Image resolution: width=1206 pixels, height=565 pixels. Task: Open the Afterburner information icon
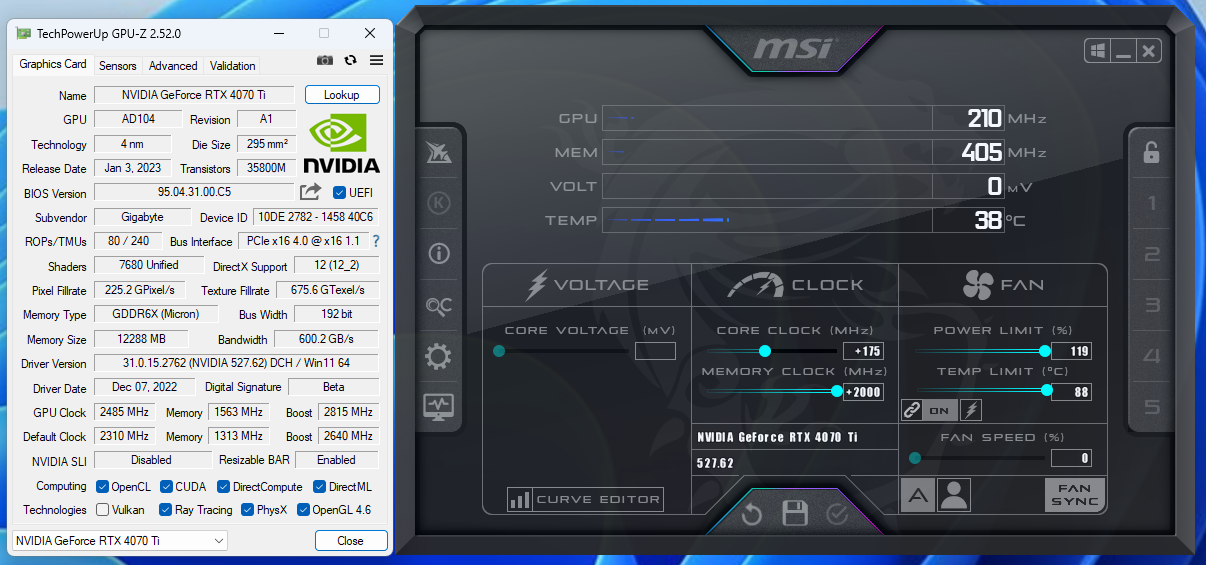tap(438, 254)
